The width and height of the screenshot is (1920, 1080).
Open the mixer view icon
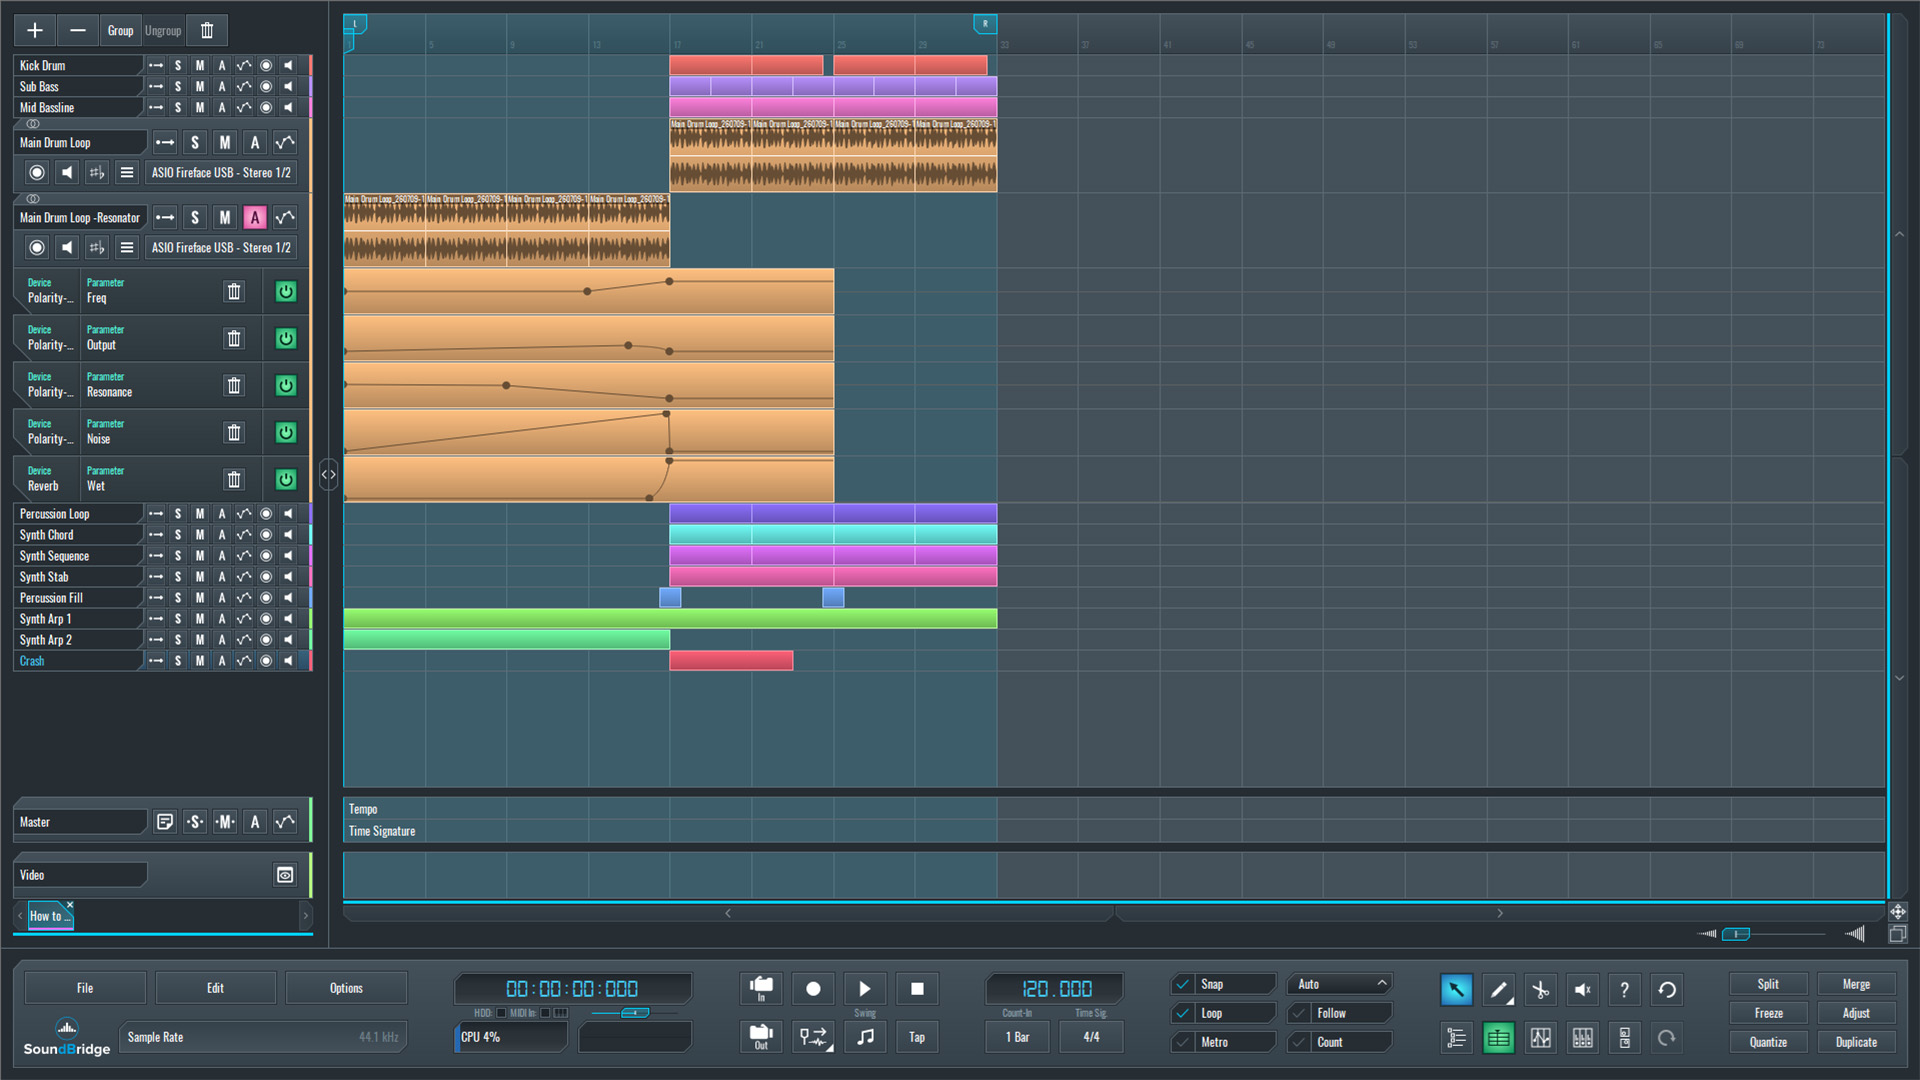tap(1582, 1038)
